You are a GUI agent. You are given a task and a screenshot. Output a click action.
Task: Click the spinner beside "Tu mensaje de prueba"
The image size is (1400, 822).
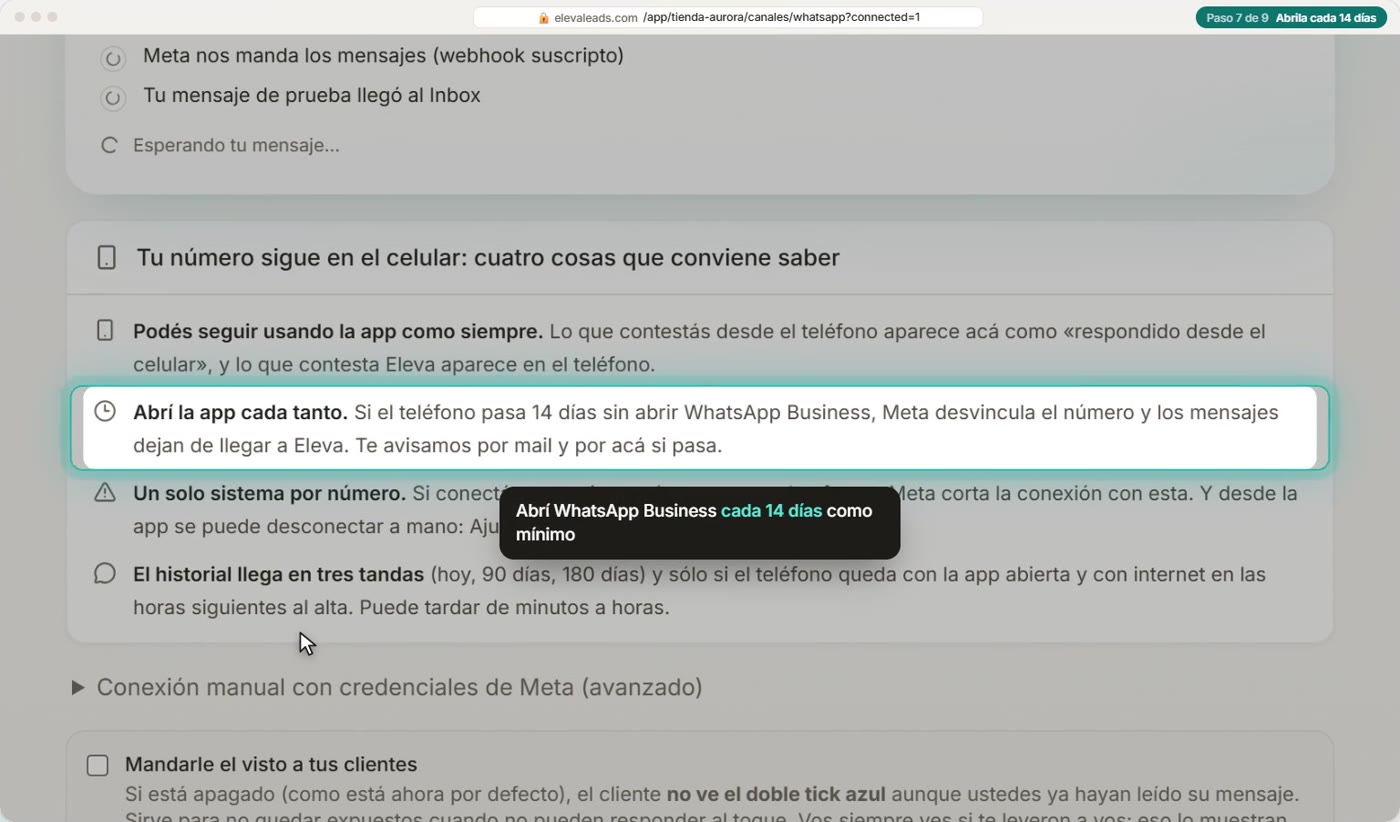pos(113,97)
